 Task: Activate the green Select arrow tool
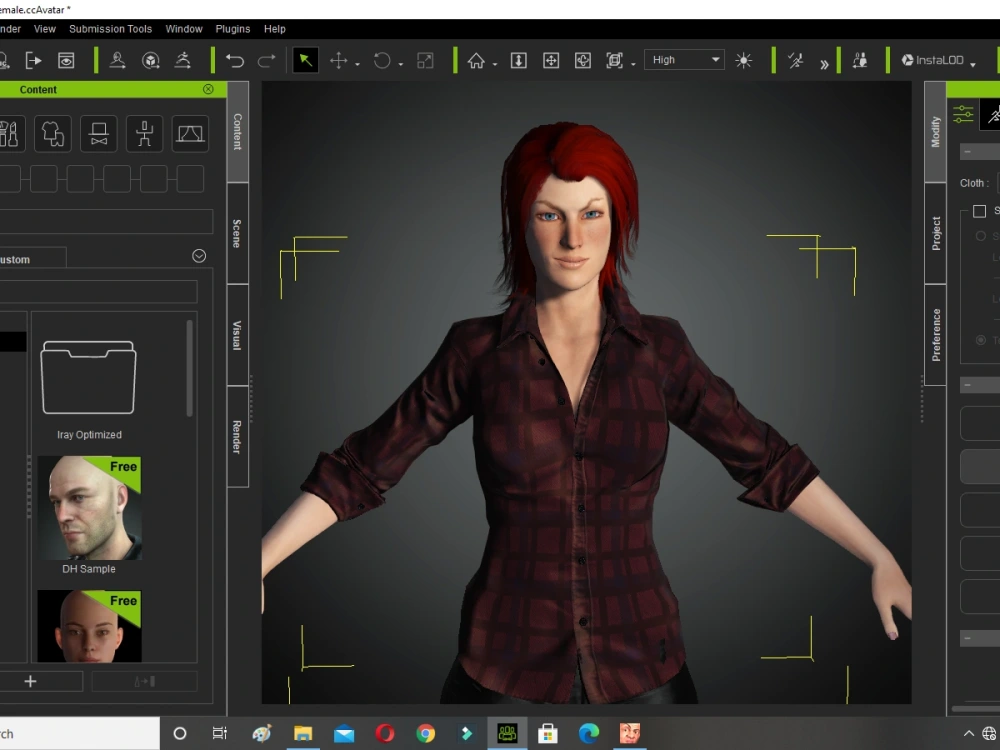(x=305, y=61)
